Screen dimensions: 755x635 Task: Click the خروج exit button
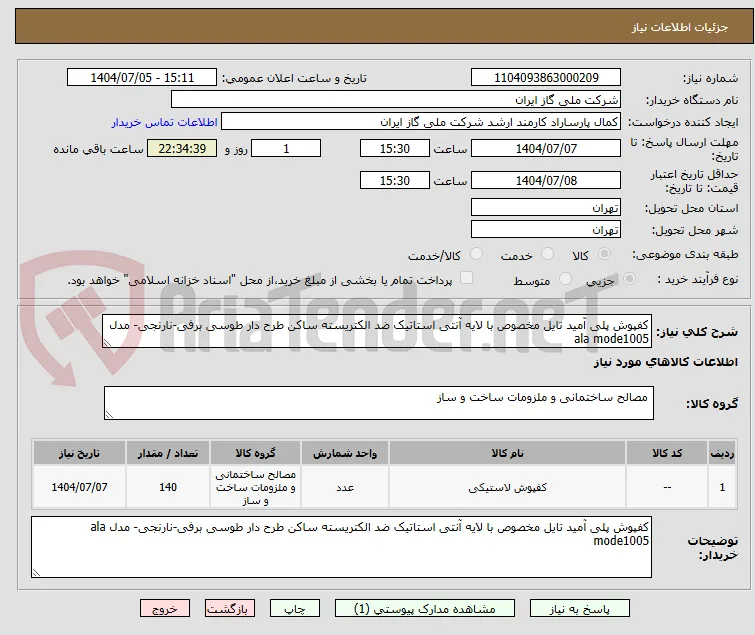(165, 609)
